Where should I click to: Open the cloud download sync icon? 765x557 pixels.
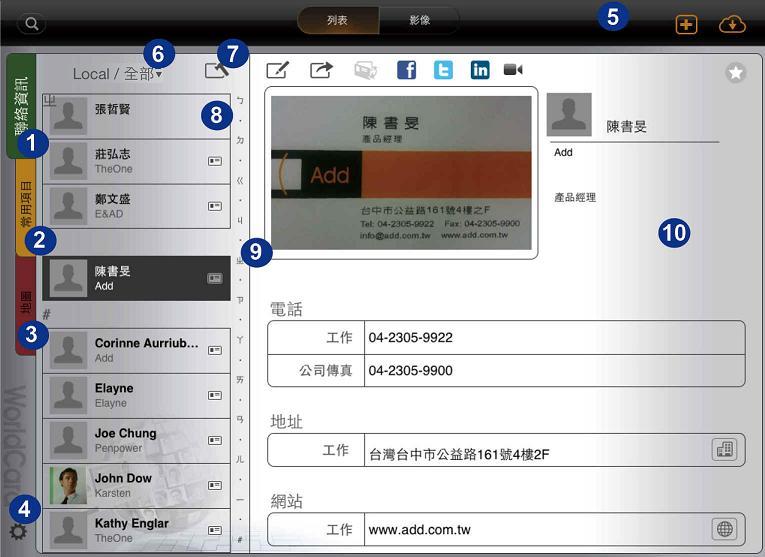[733, 24]
